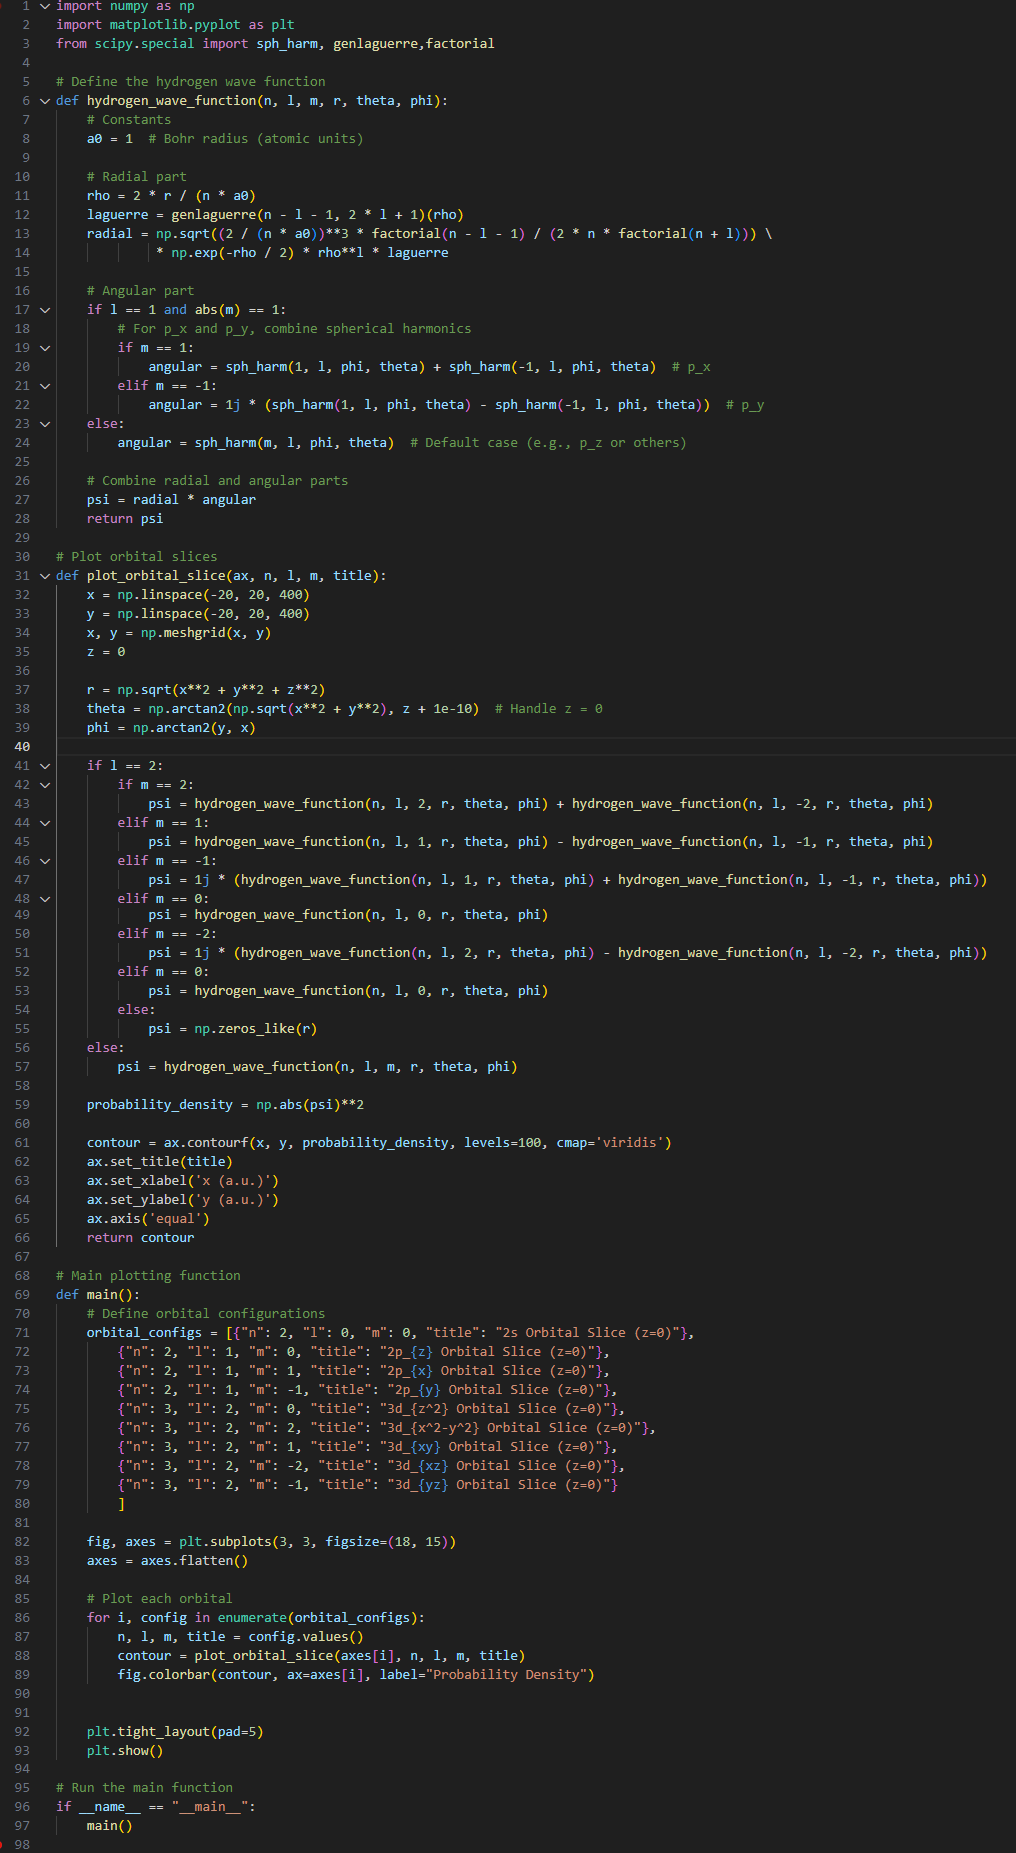This screenshot has height=1853, width=1016.
Task: Collapse the 'if l == 1 and abs(m)' block
Action: point(45,310)
